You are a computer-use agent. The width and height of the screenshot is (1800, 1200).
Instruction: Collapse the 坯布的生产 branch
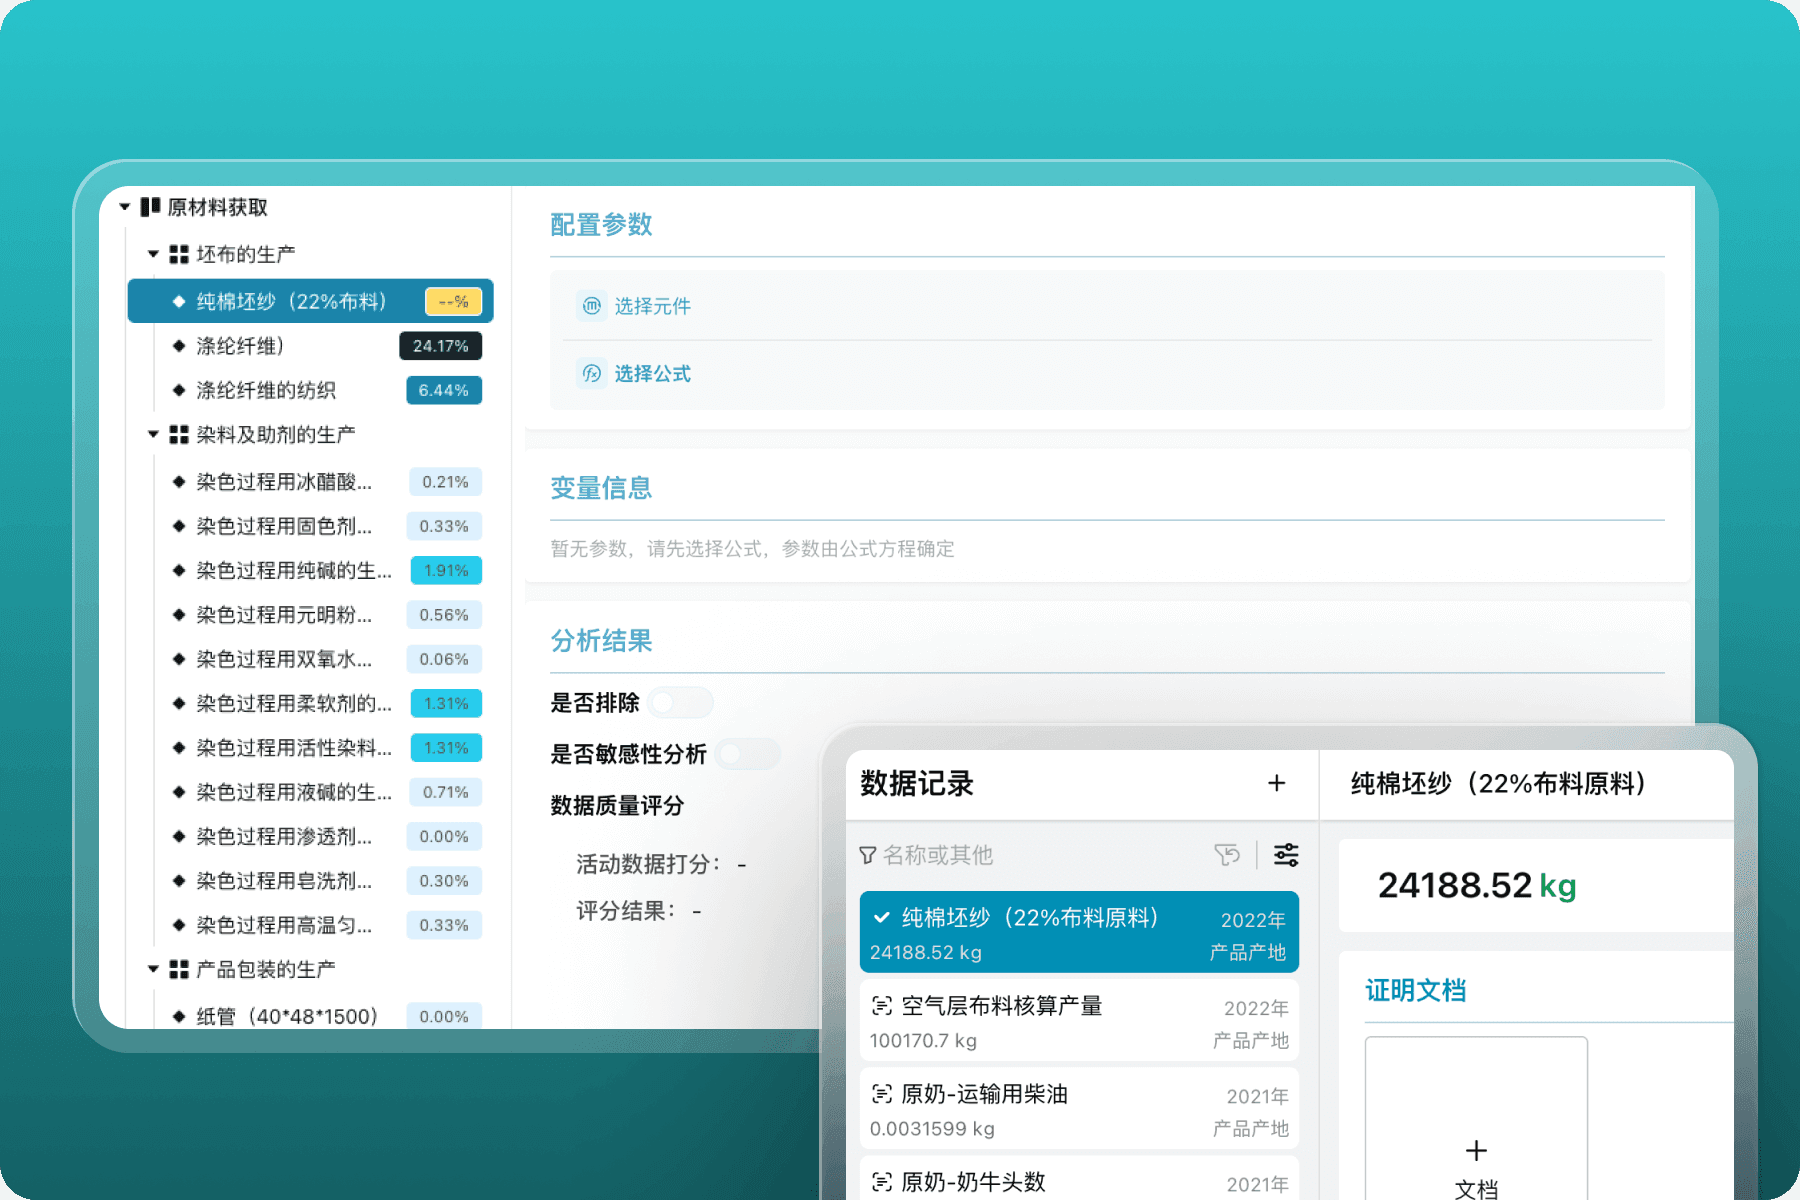coord(152,253)
